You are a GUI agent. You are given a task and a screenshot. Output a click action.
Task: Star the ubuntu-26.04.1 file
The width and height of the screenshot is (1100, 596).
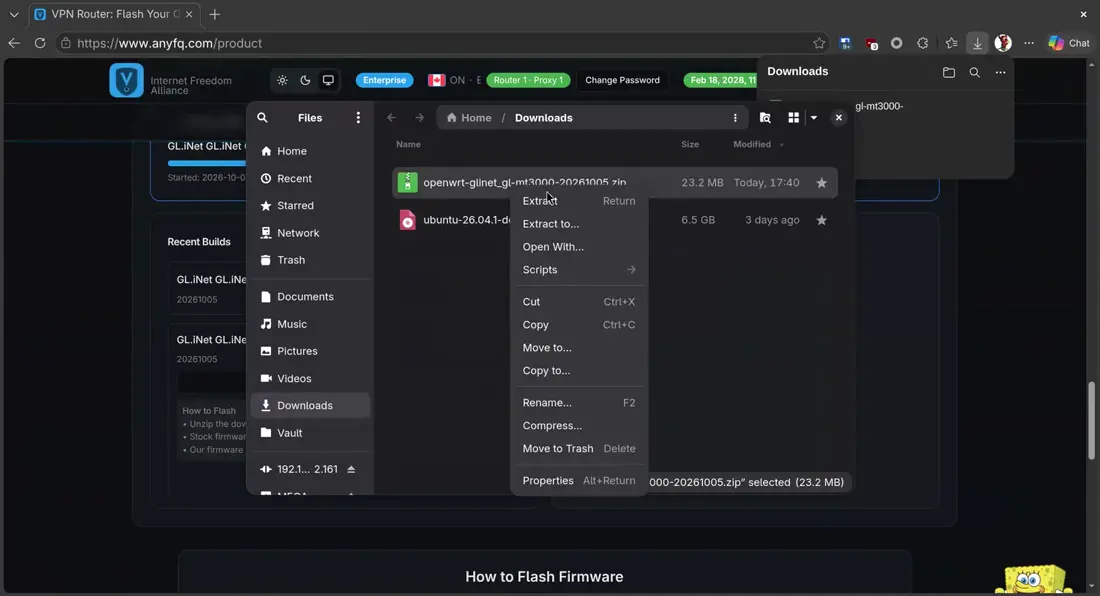tap(821, 220)
